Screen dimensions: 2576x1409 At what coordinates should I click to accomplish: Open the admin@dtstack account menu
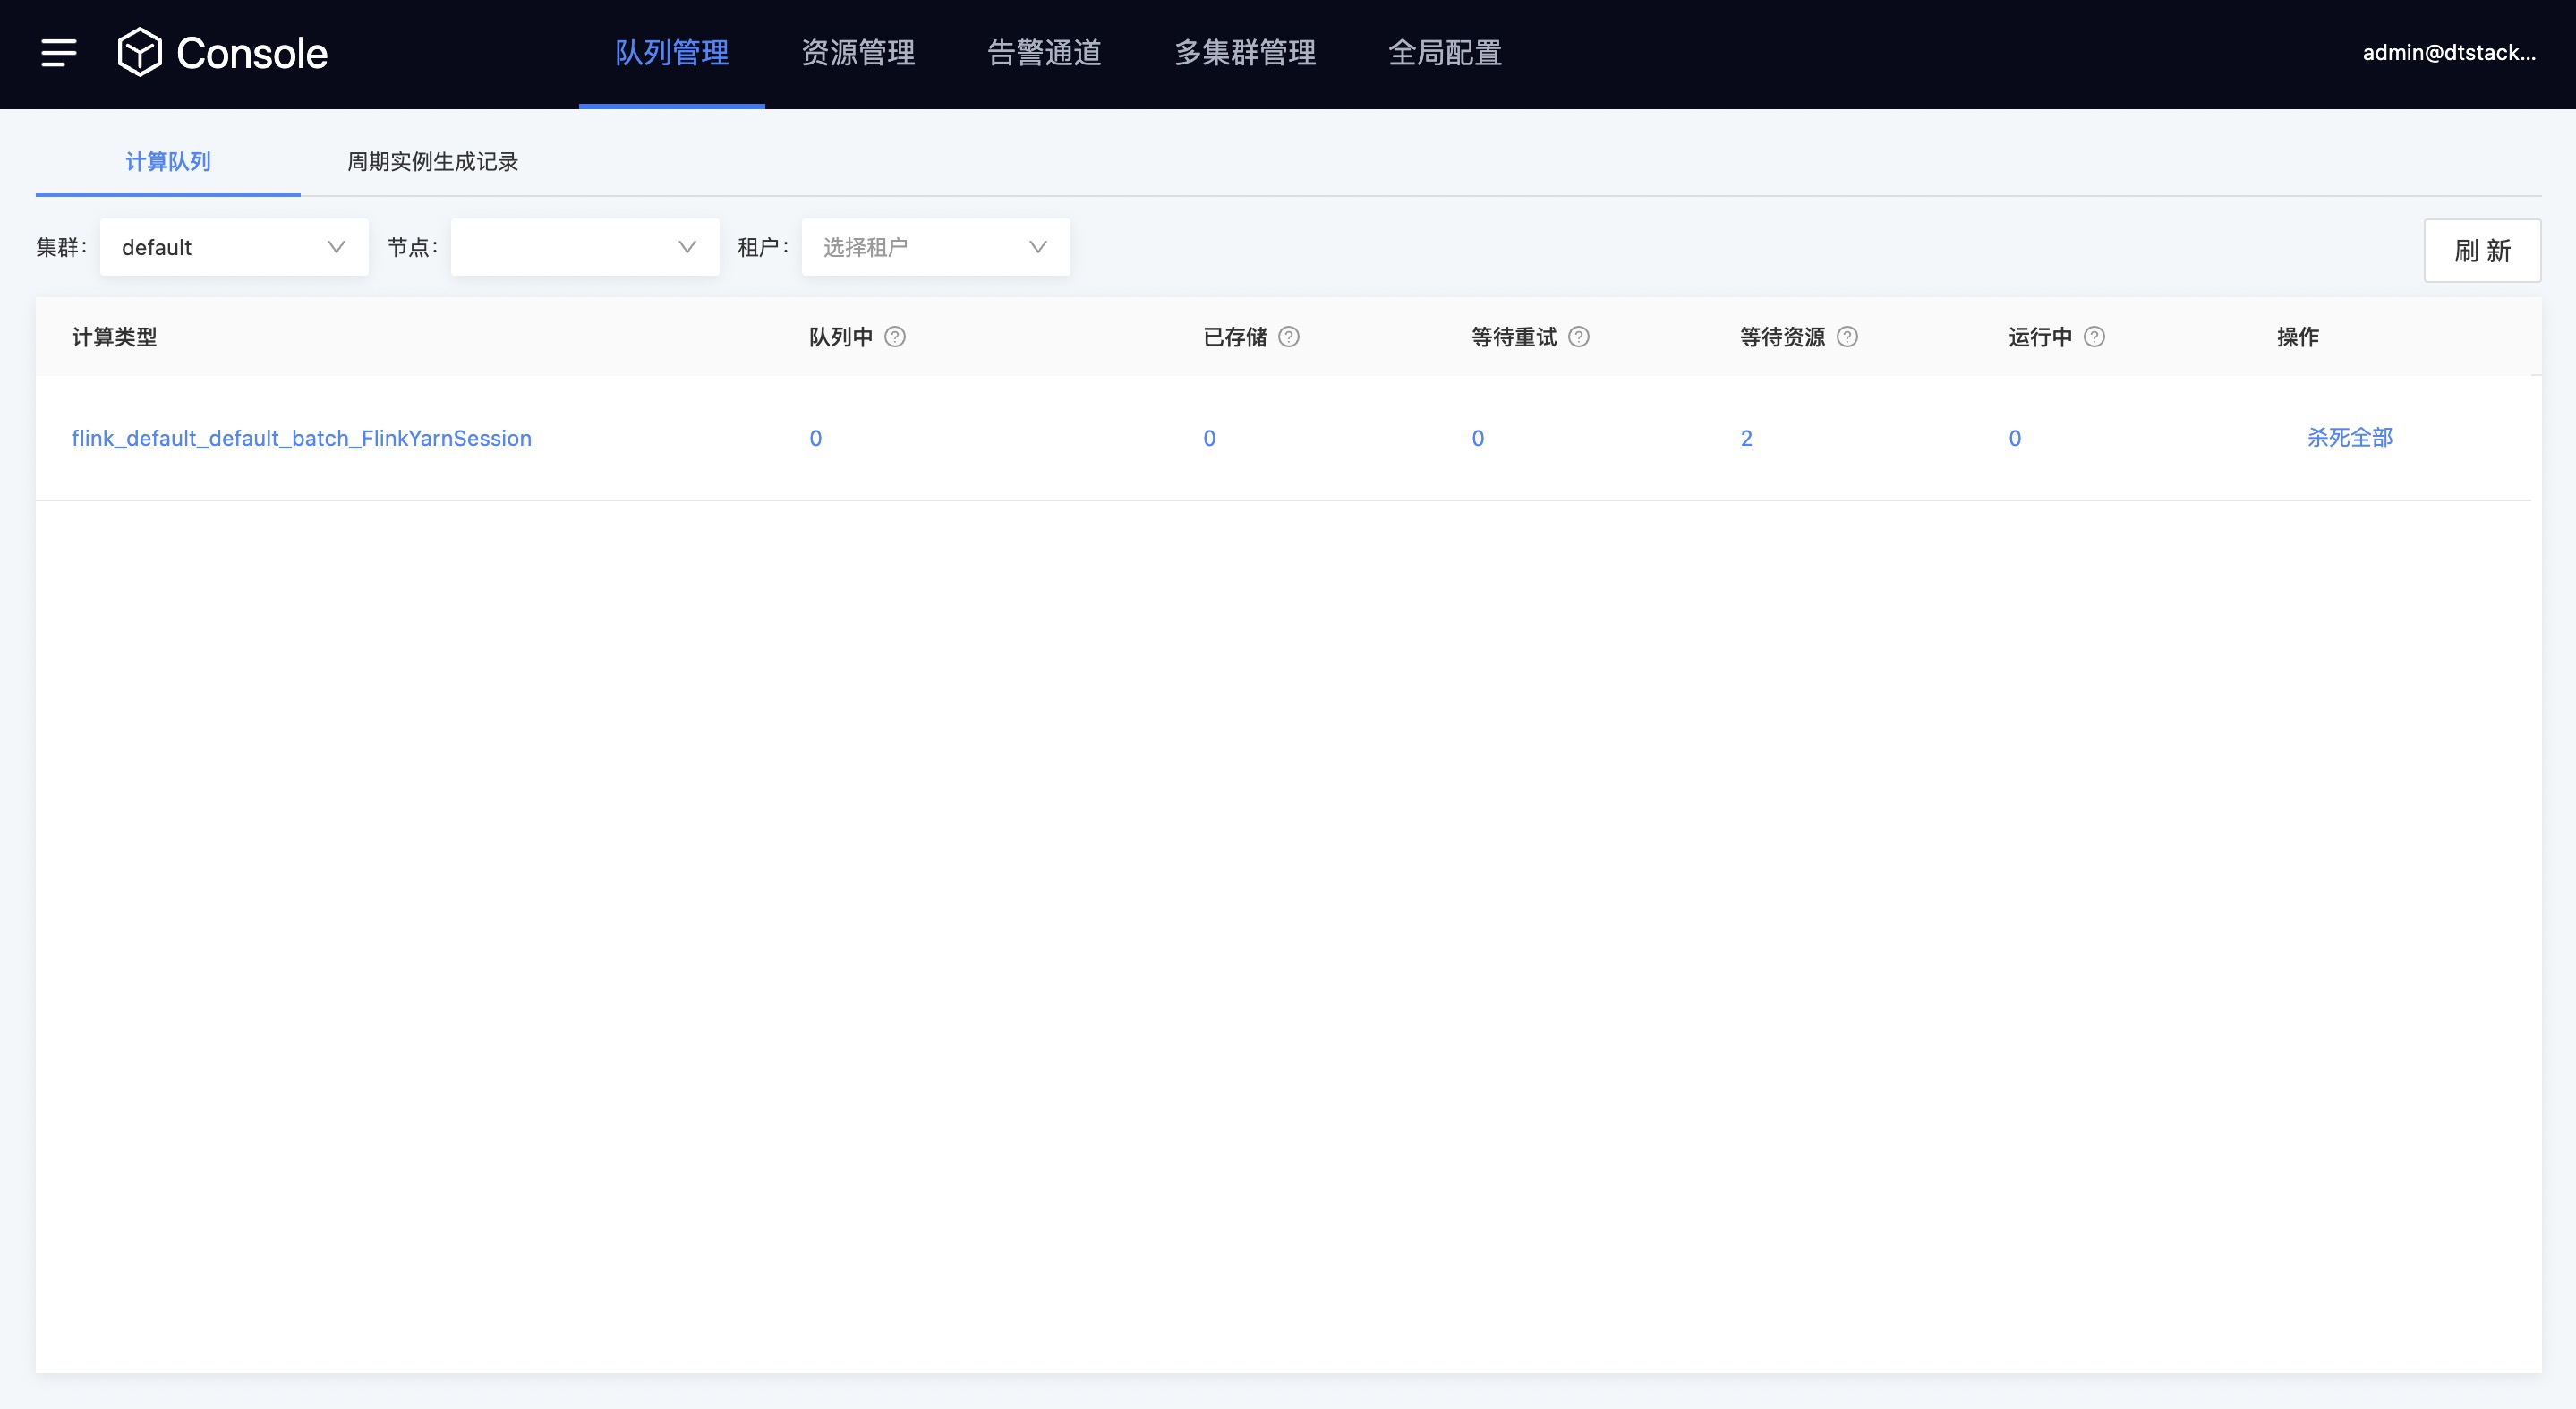(x=2449, y=53)
